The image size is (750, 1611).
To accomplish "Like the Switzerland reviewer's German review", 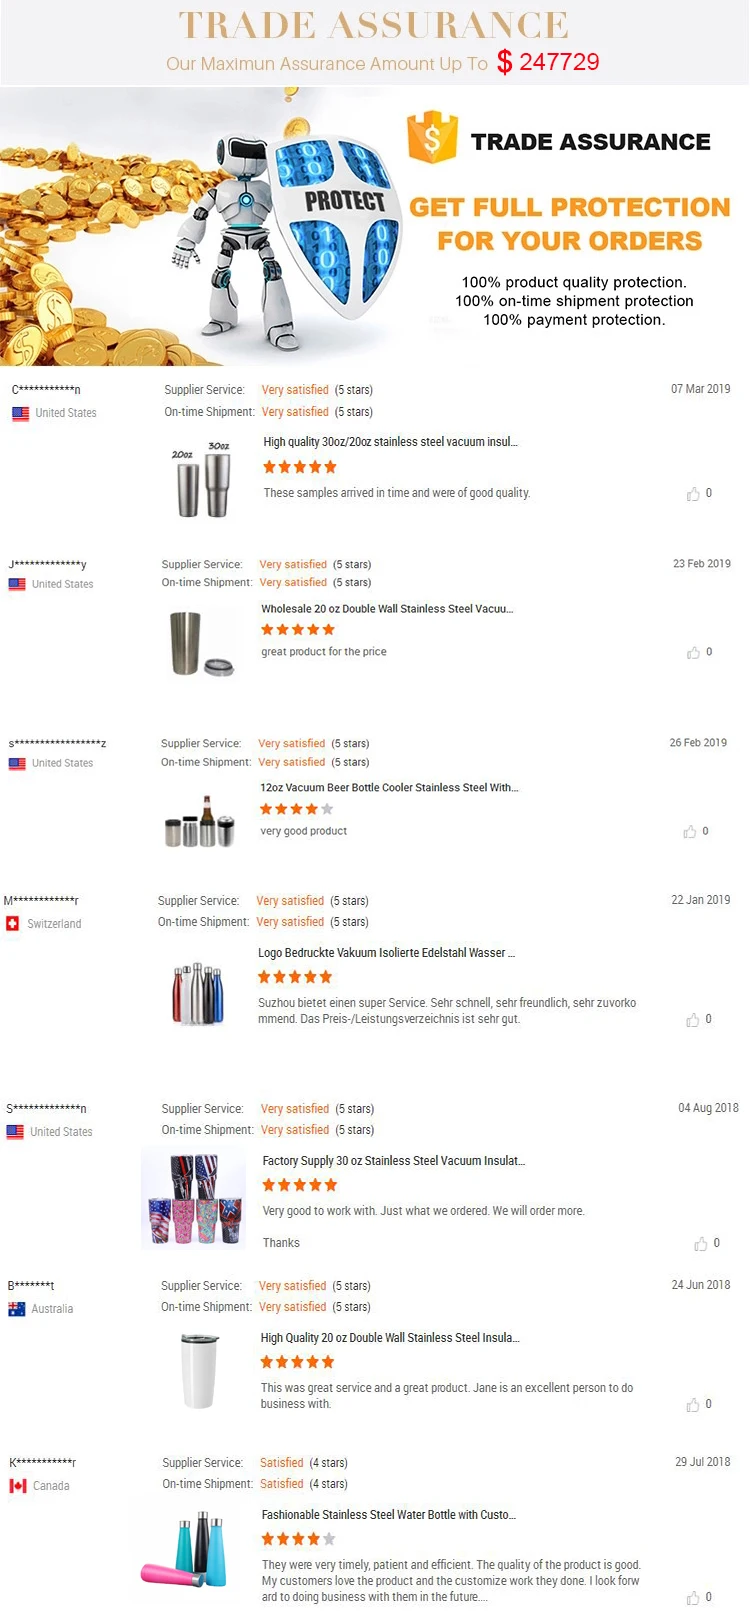I will 692,1020.
